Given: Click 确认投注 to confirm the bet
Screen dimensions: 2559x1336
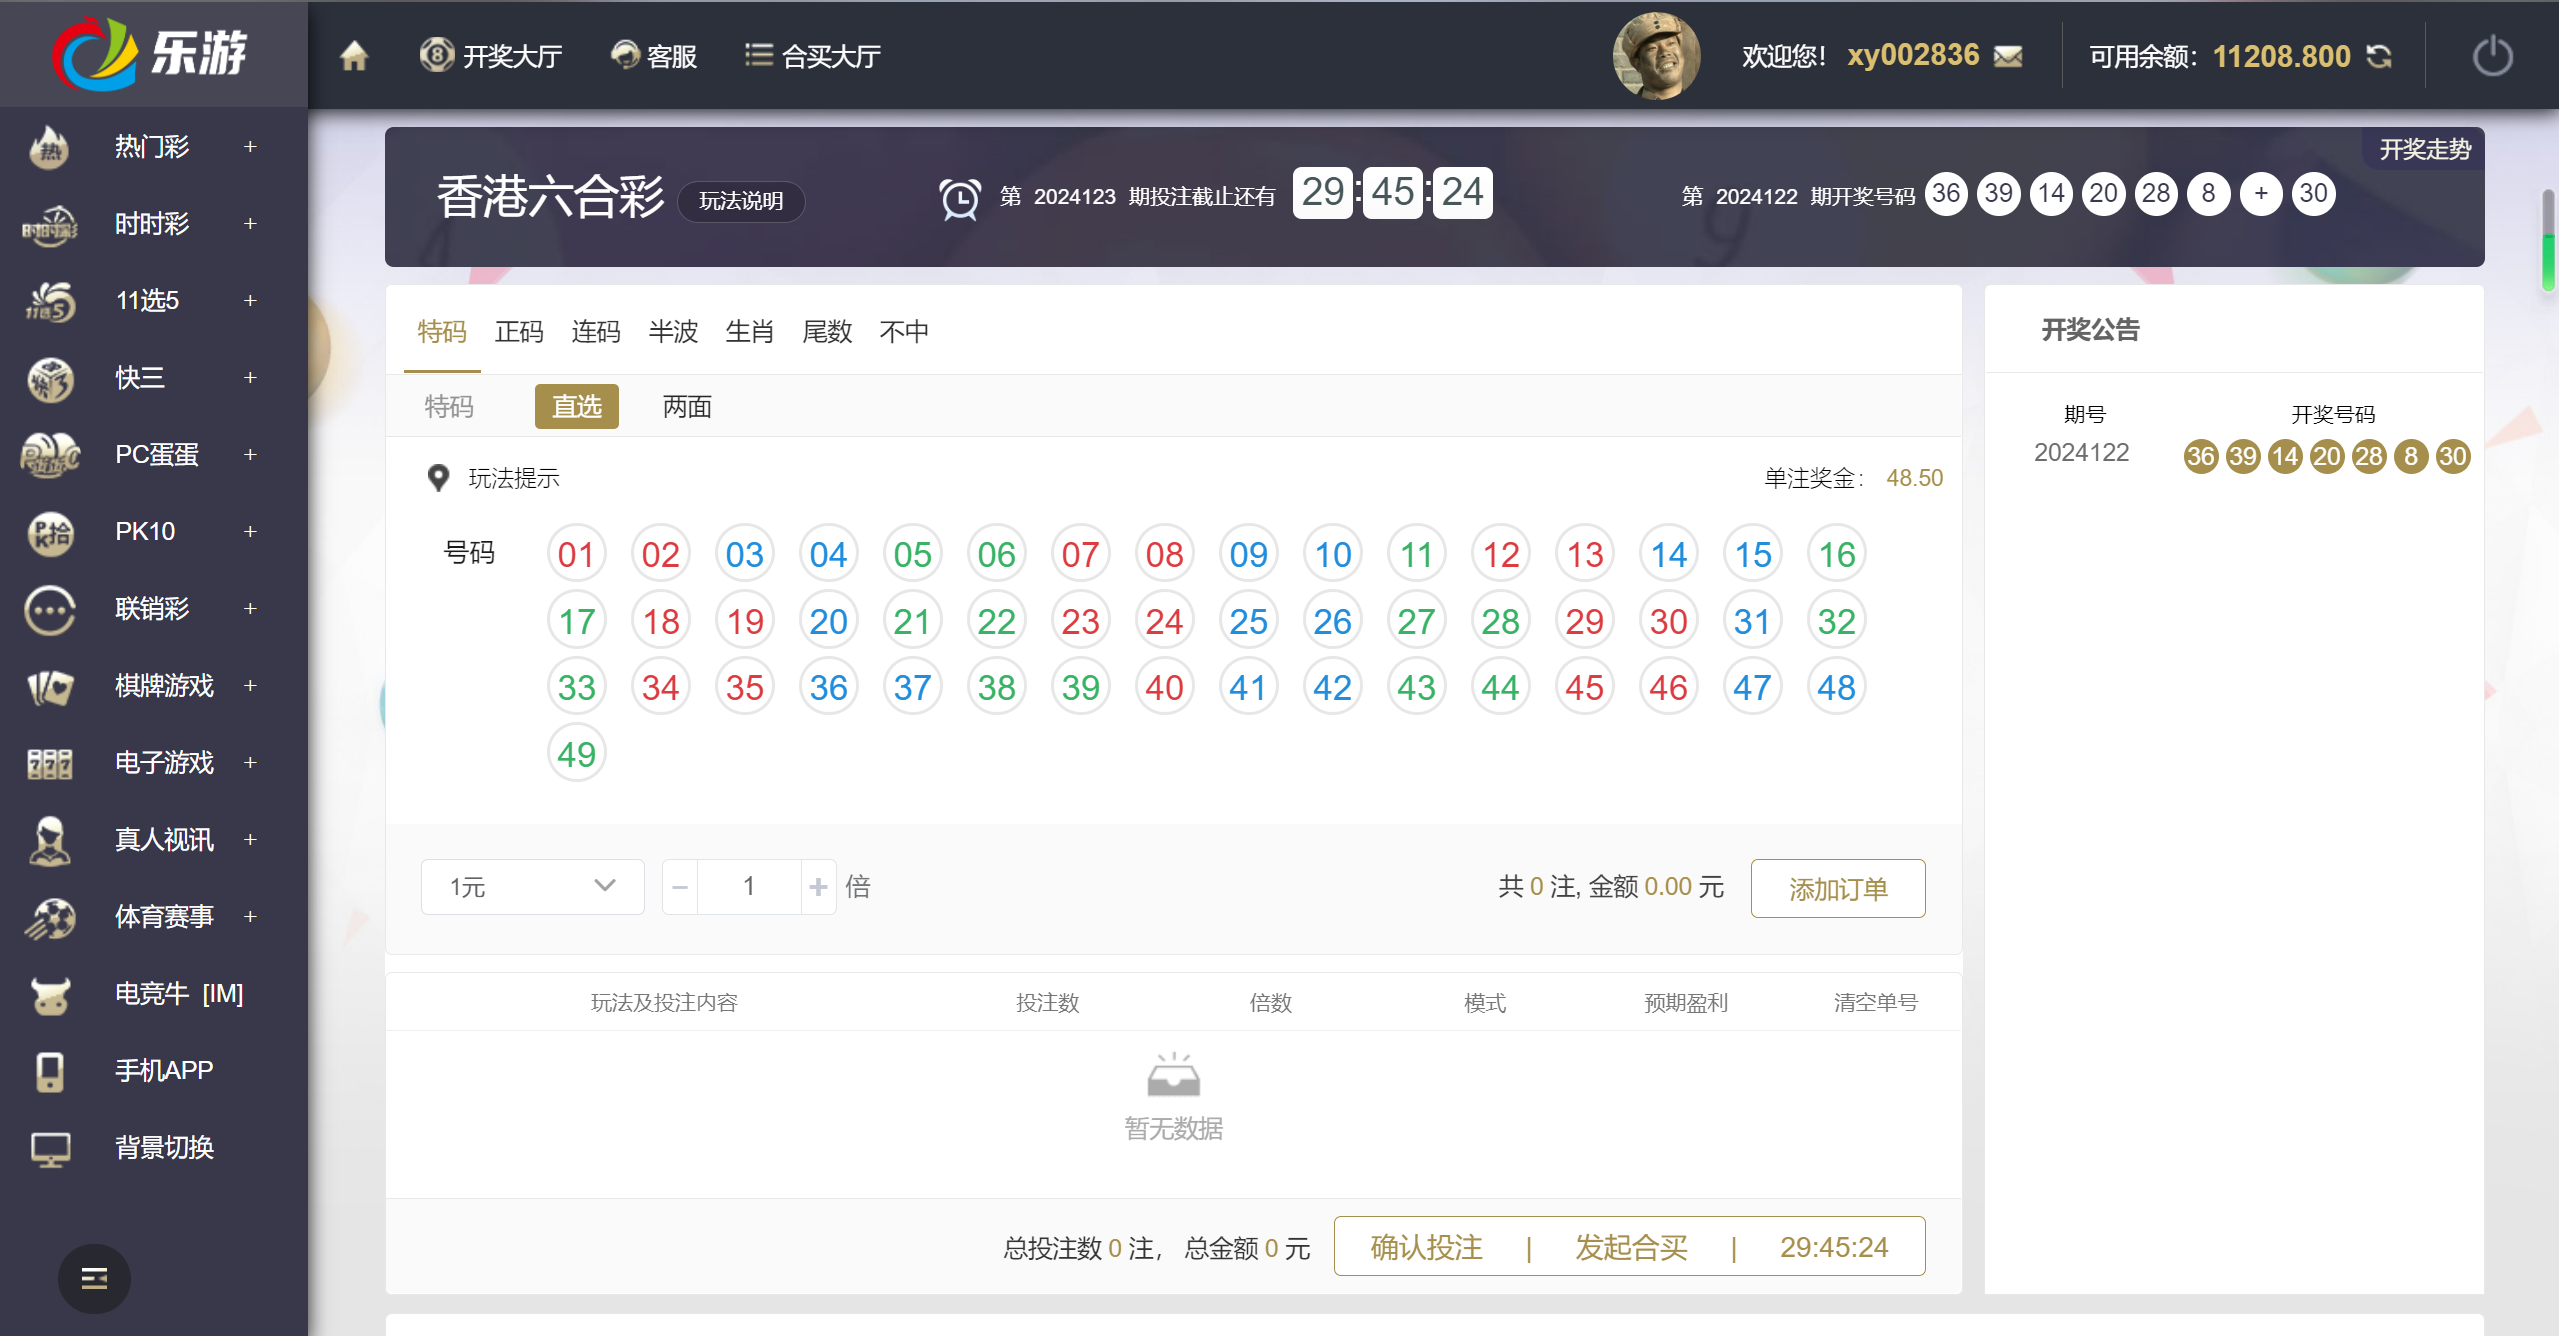Looking at the screenshot, I should [1426, 1247].
